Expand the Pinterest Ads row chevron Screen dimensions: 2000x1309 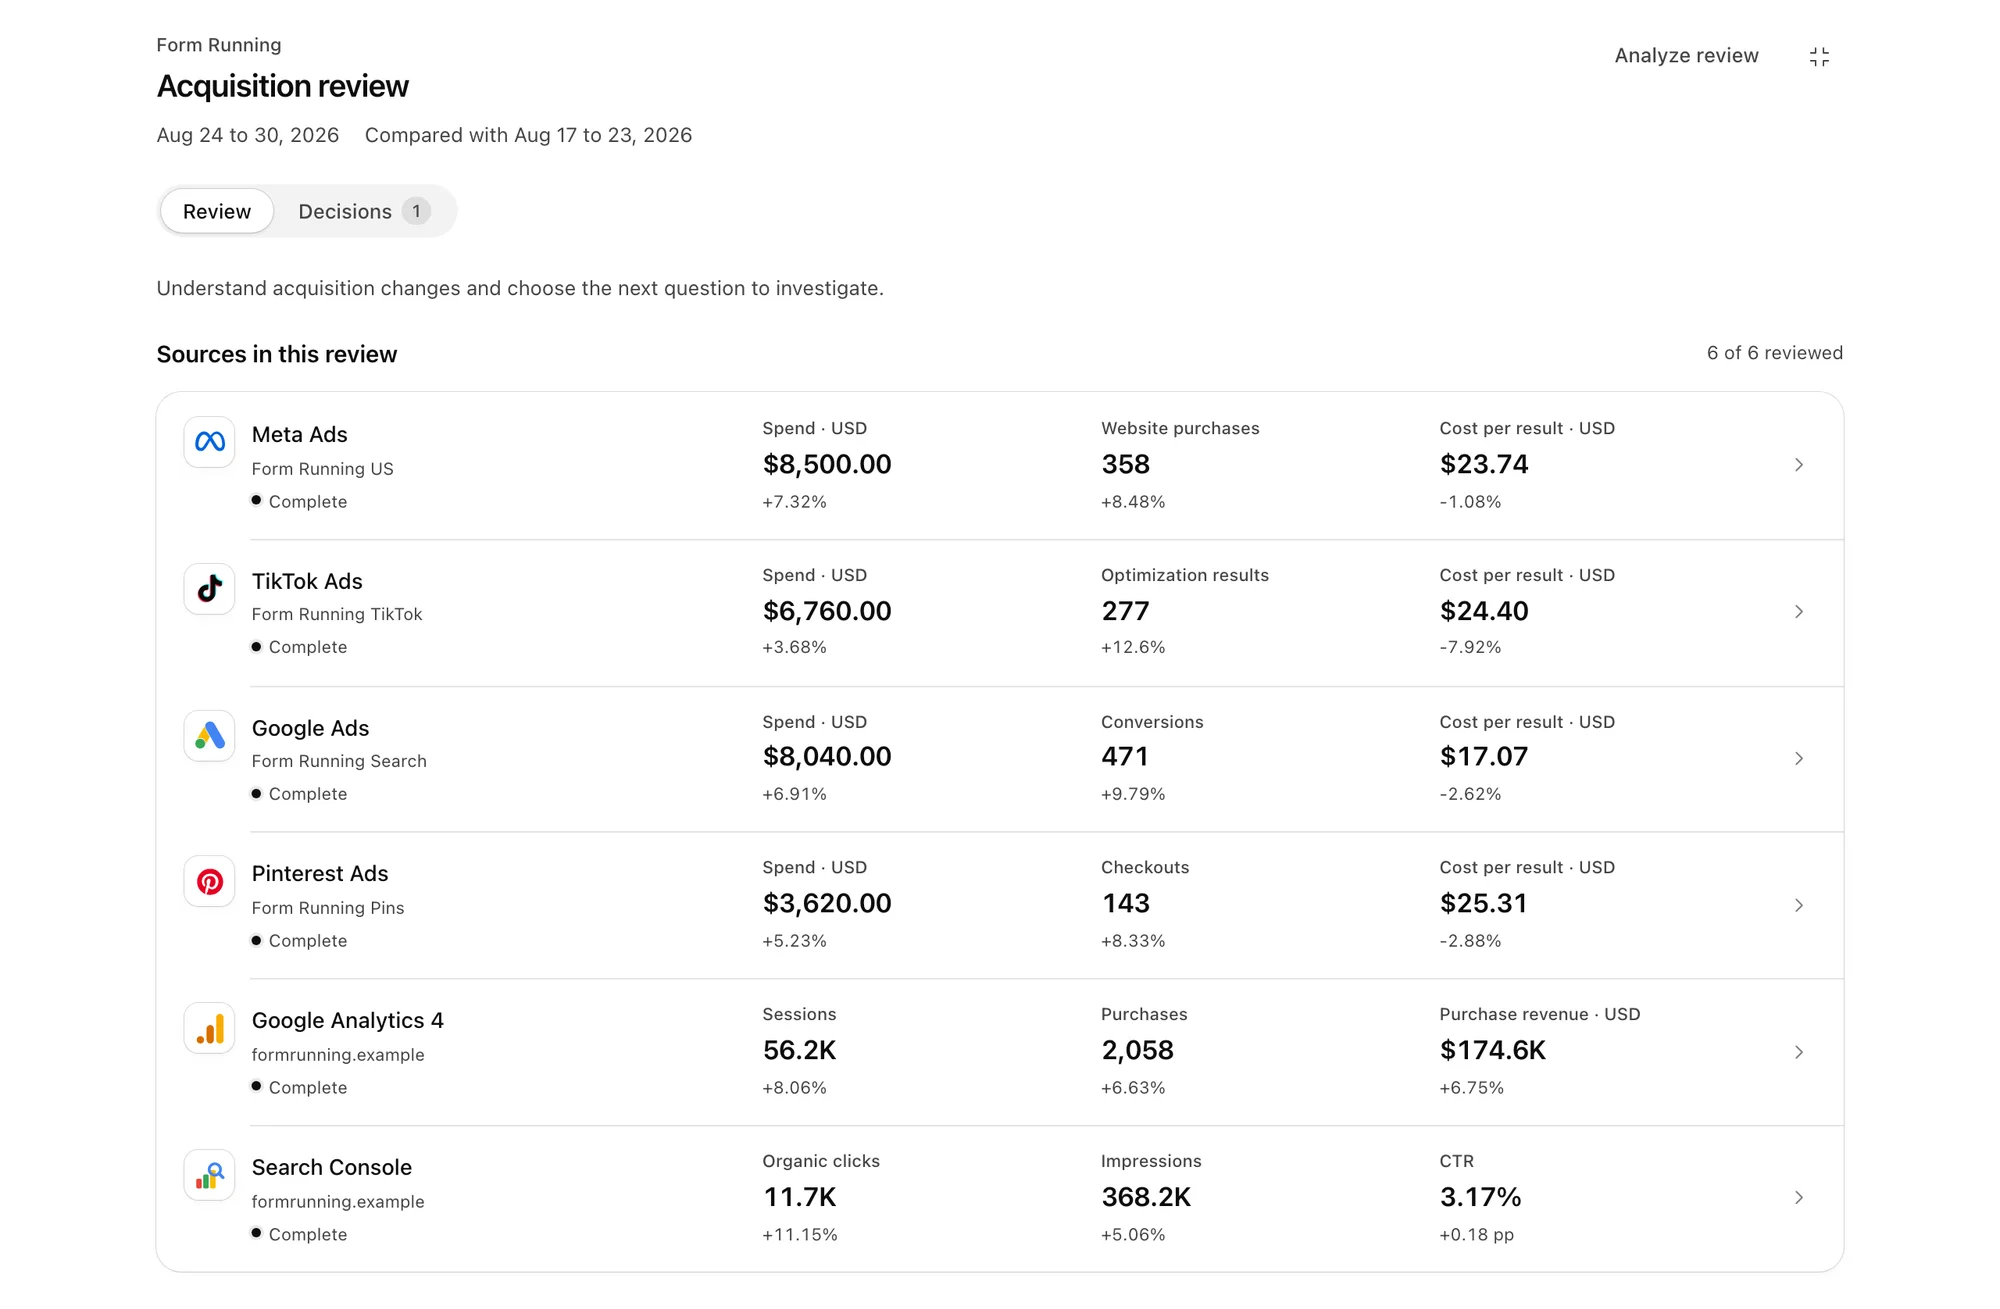click(x=1798, y=906)
